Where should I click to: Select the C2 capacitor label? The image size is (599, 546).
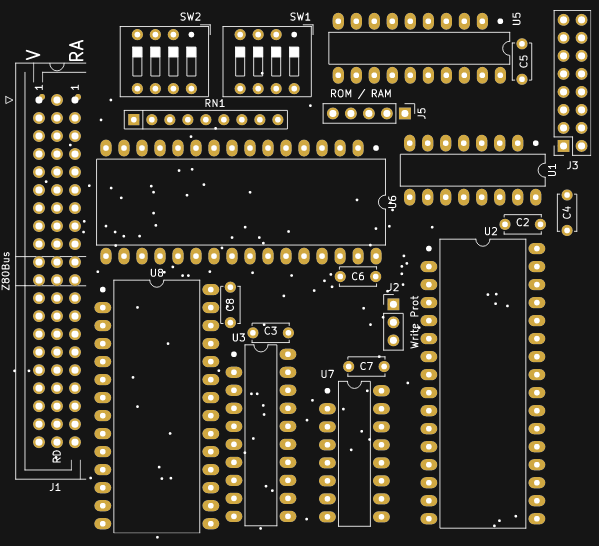pos(523,222)
